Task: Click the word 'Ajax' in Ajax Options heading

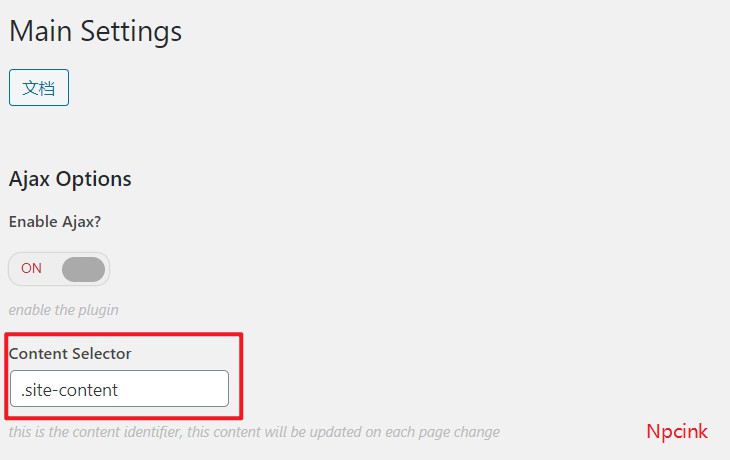Action: pos(29,179)
